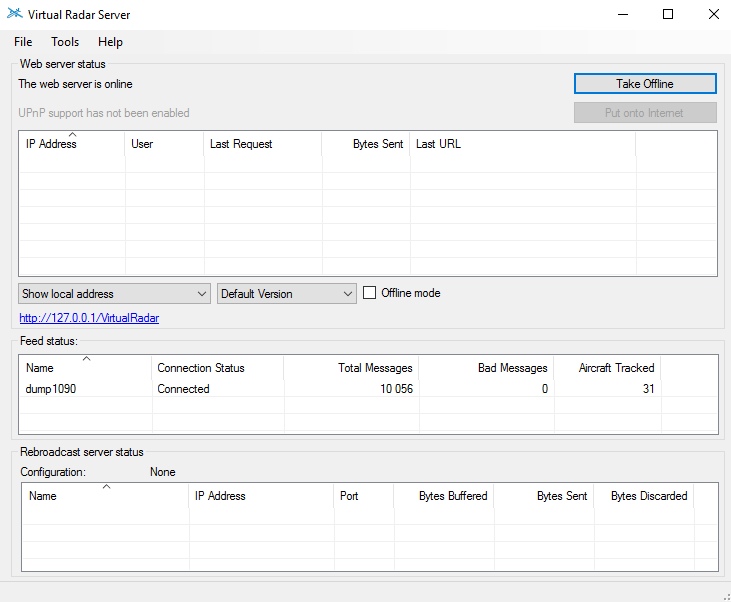This screenshot has height=602, width=731.
Task: Sort by Last Request column header
Action: (x=263, y=144)
